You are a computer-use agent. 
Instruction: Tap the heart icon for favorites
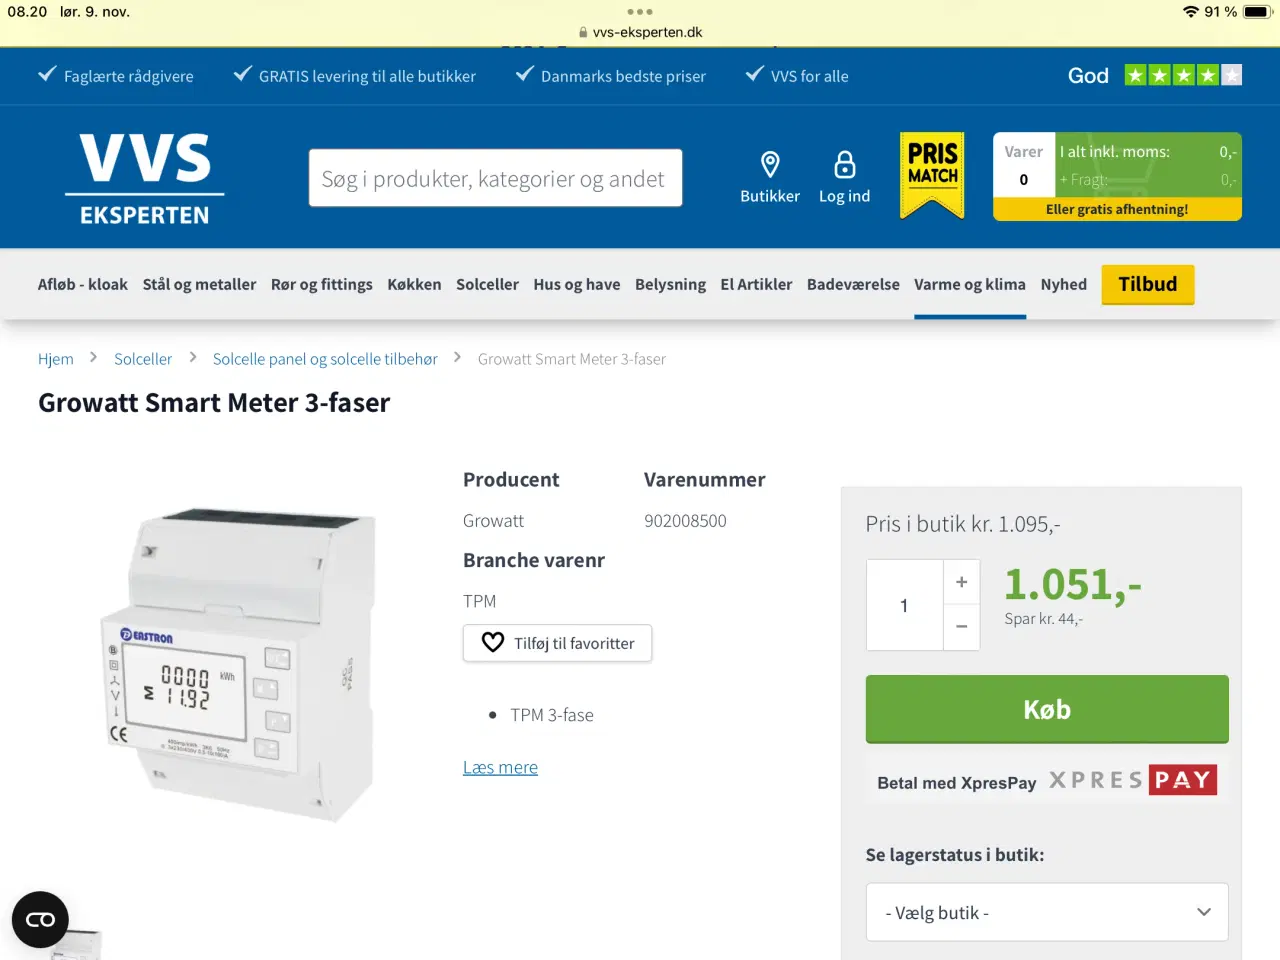pyautogui.click(x=493, y=642)
